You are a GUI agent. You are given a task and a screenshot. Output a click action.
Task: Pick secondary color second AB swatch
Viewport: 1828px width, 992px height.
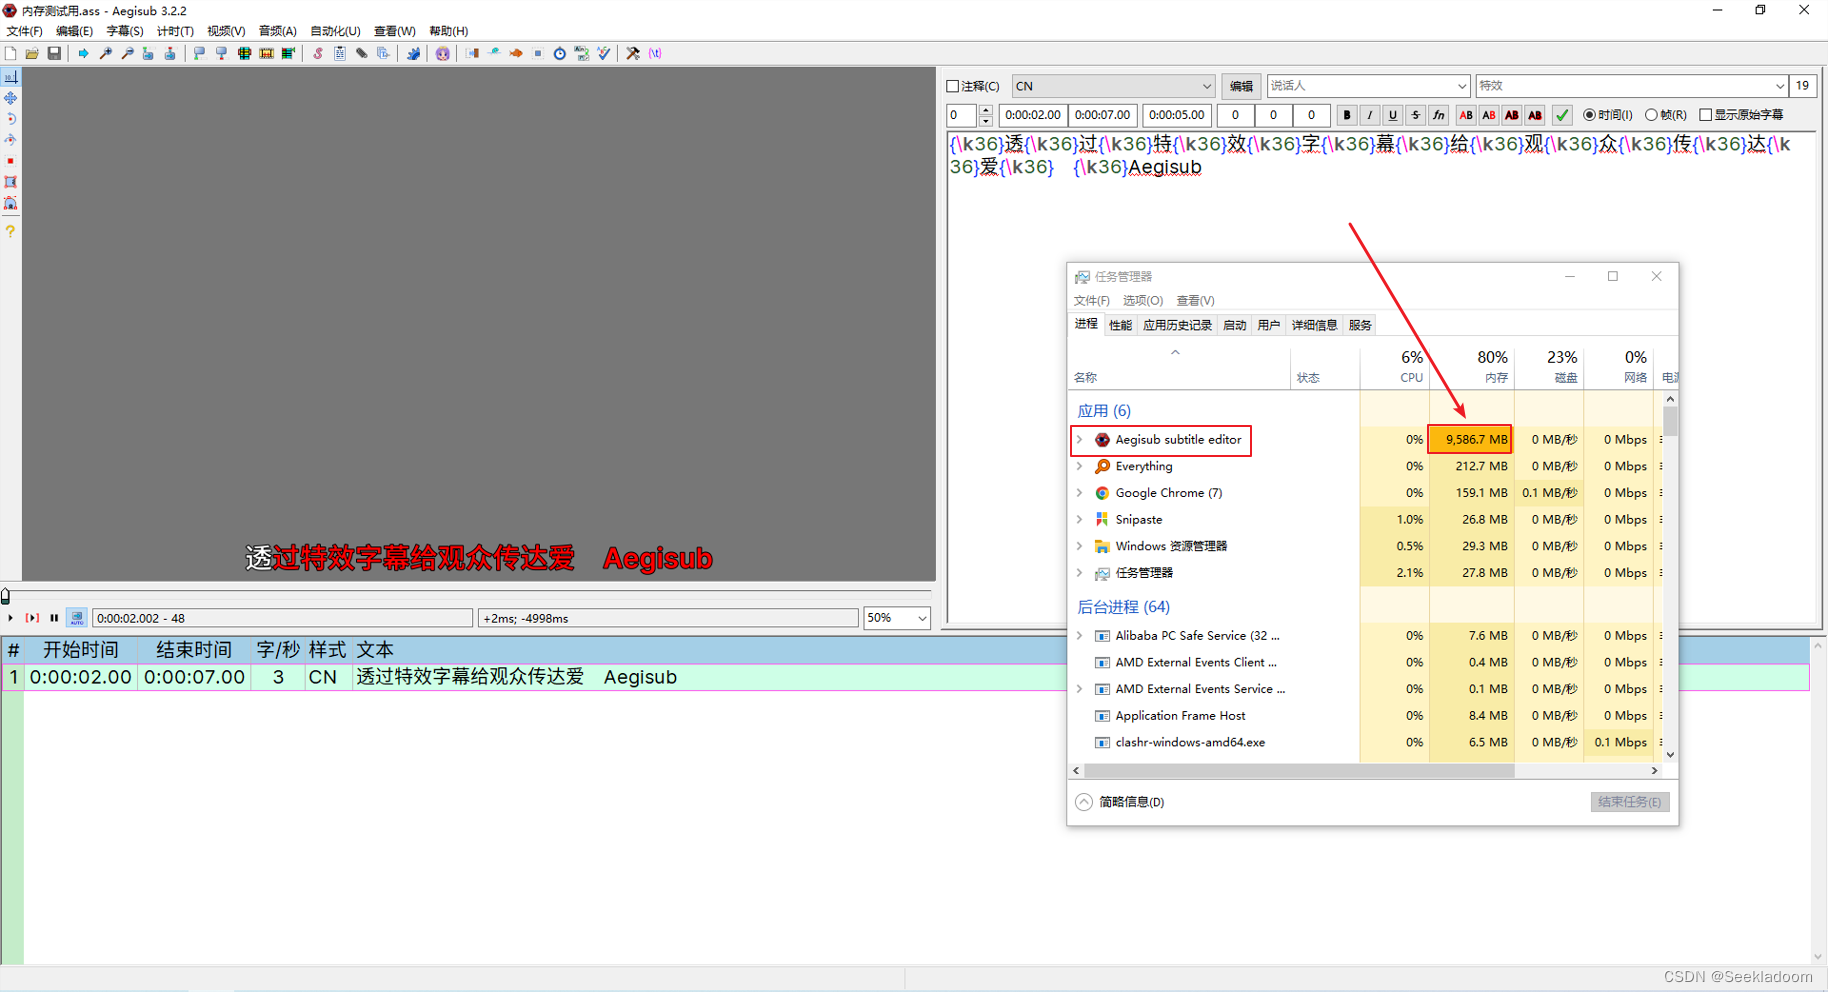coord(1488,115)
